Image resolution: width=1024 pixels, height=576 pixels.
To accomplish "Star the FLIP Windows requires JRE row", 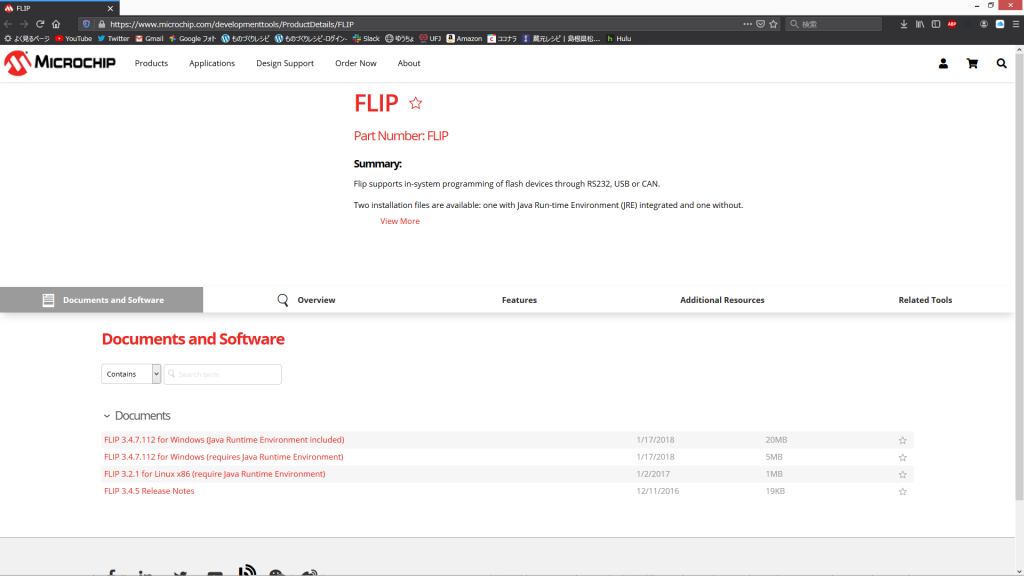I will pyautogui.click(x=903, y=457).
